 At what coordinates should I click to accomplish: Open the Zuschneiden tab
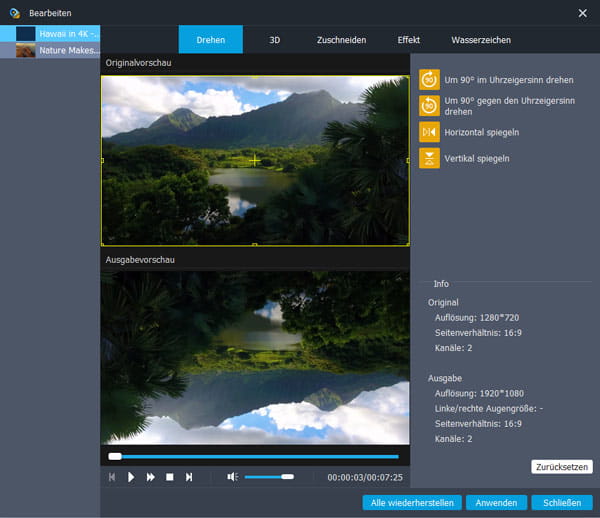click(x=341, y=40)
